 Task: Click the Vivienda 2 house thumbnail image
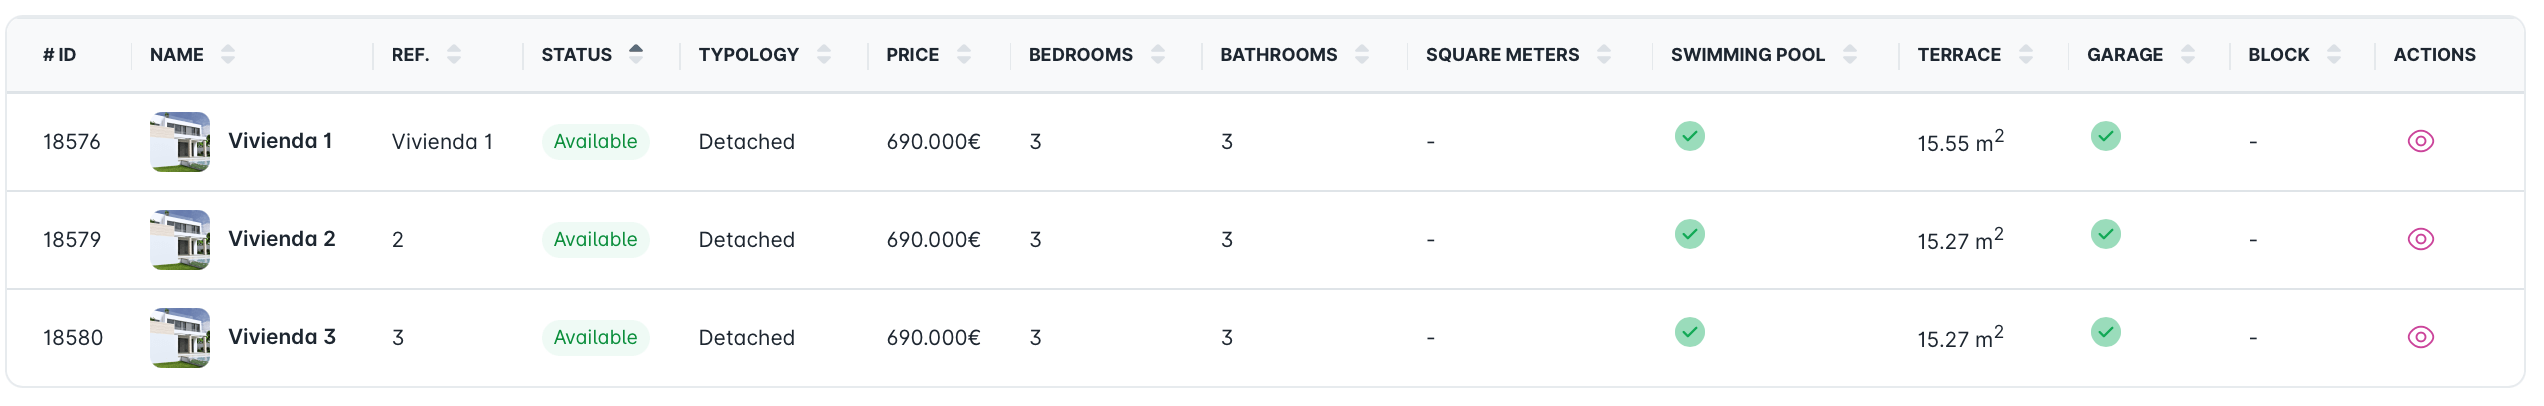180,240
